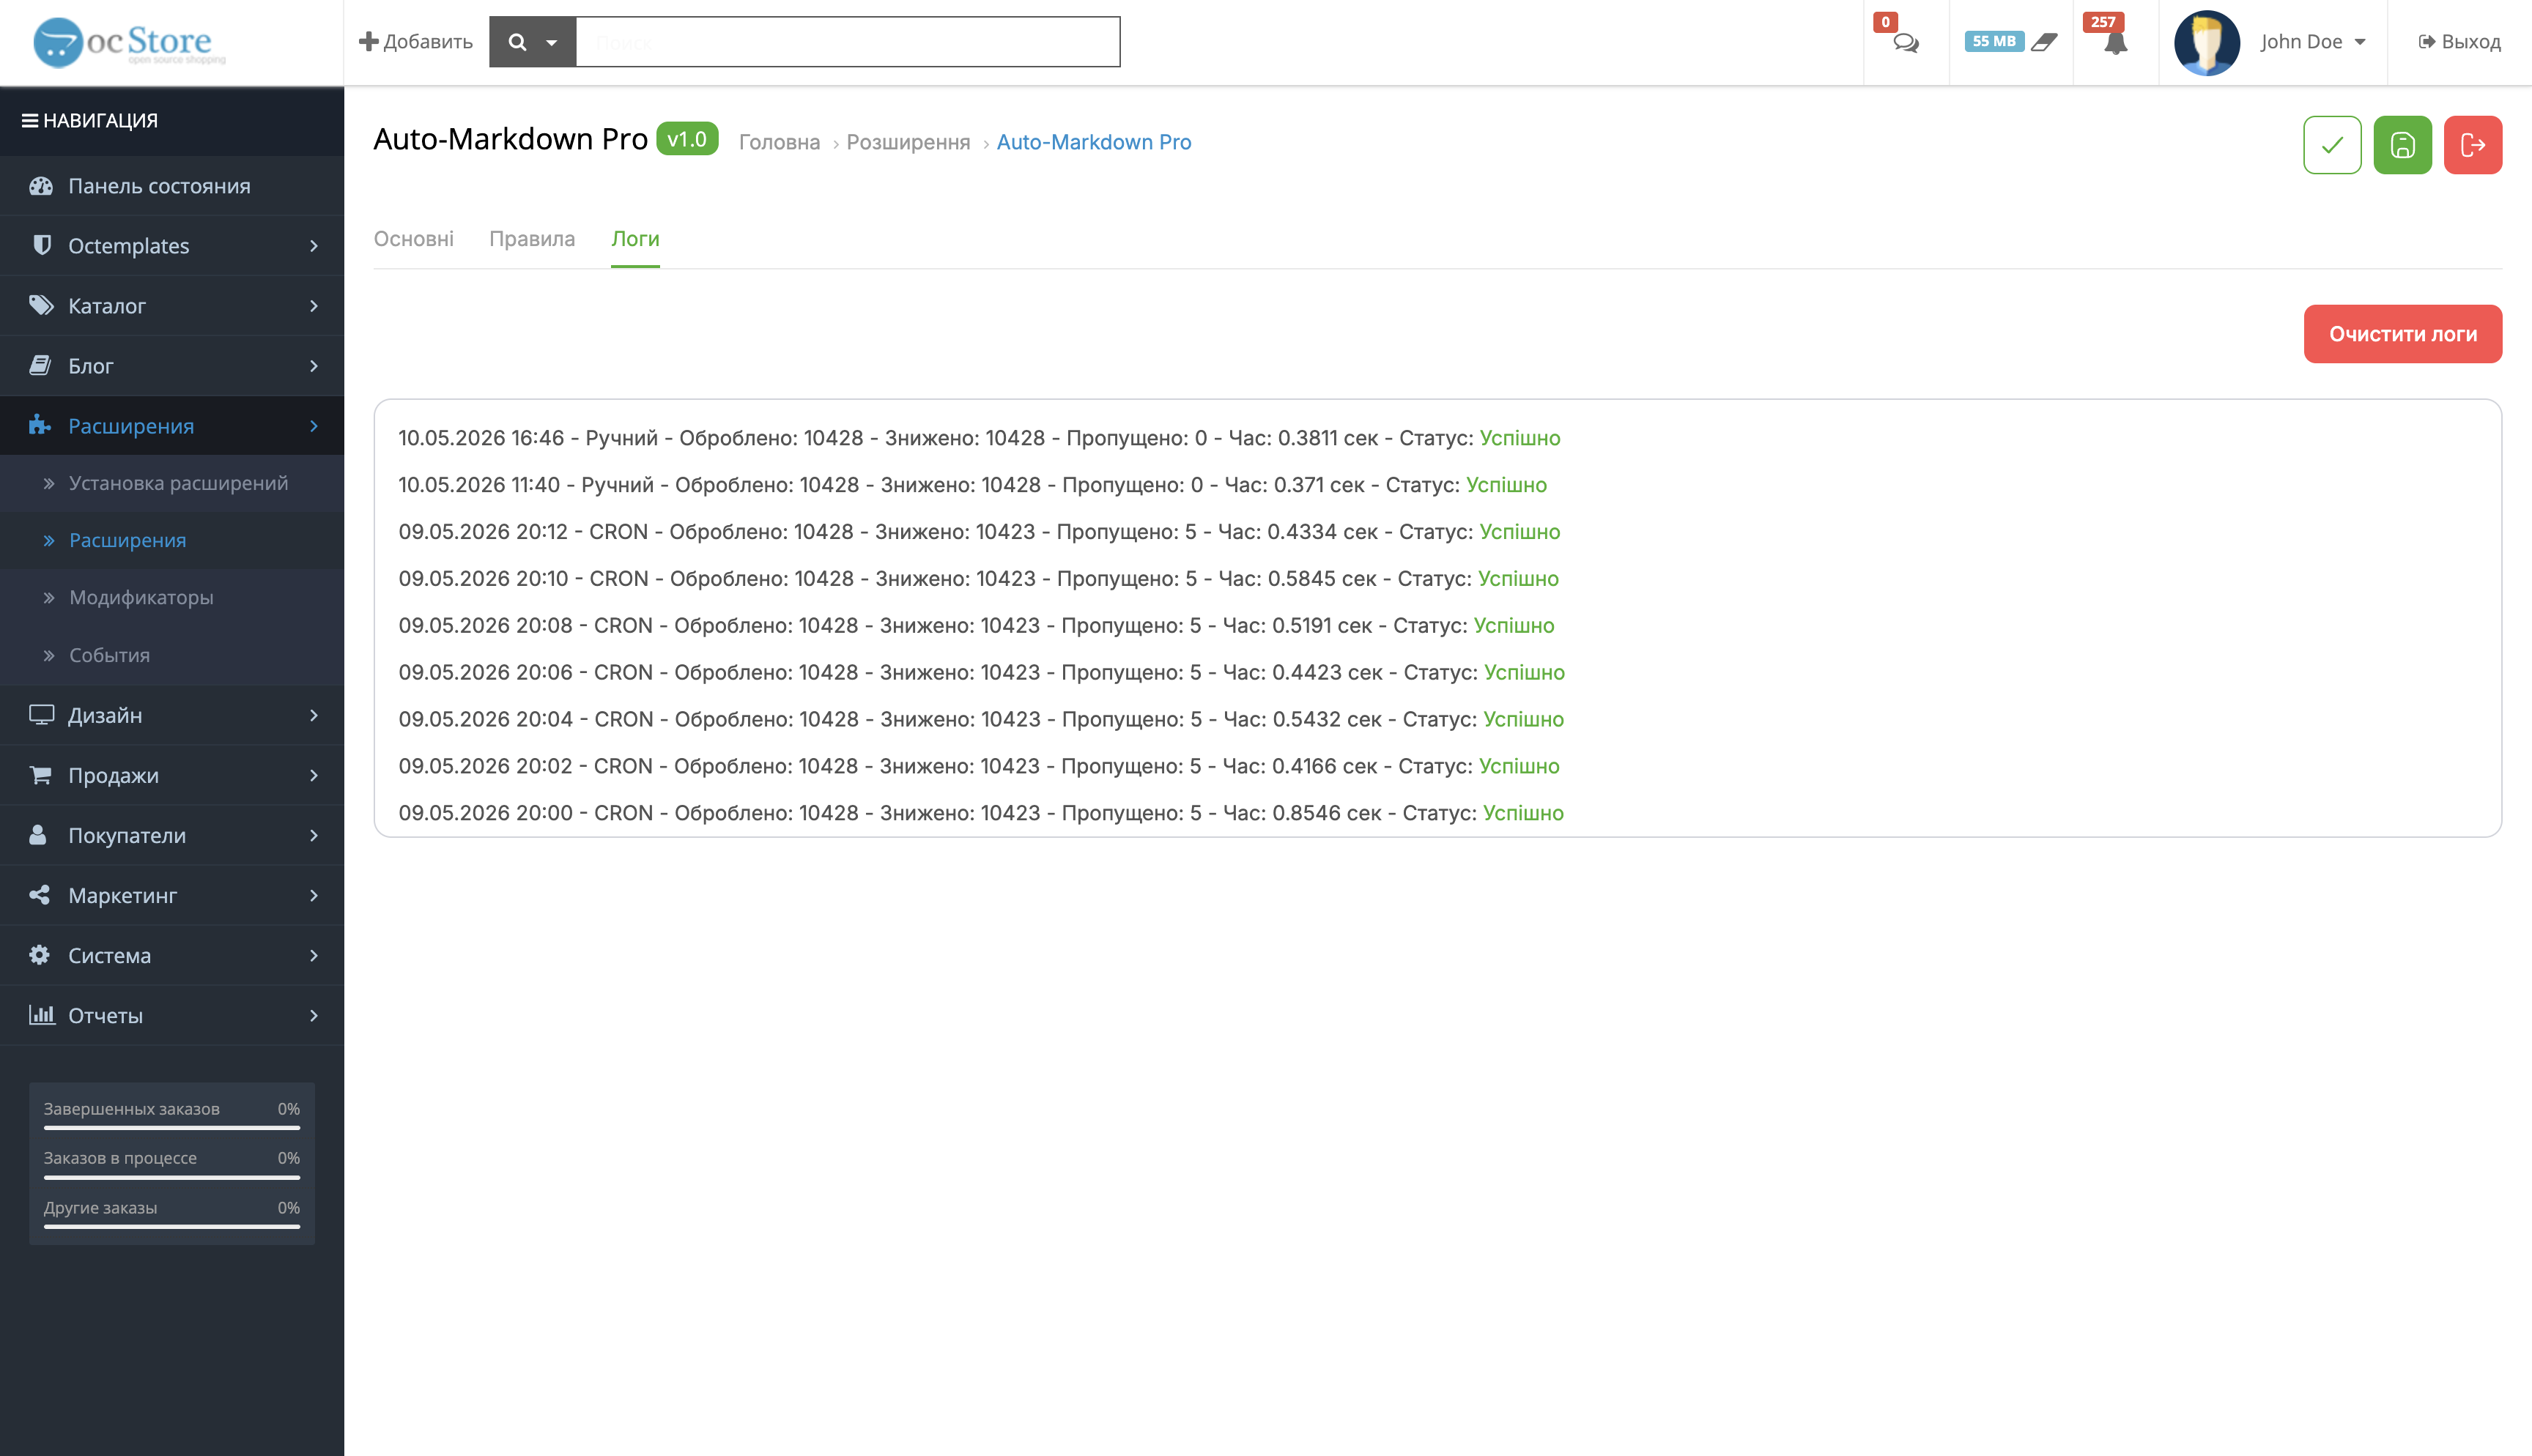Expand the Octemplates menu chevron
The image size is (2532, 1456).
pos(313,246)
